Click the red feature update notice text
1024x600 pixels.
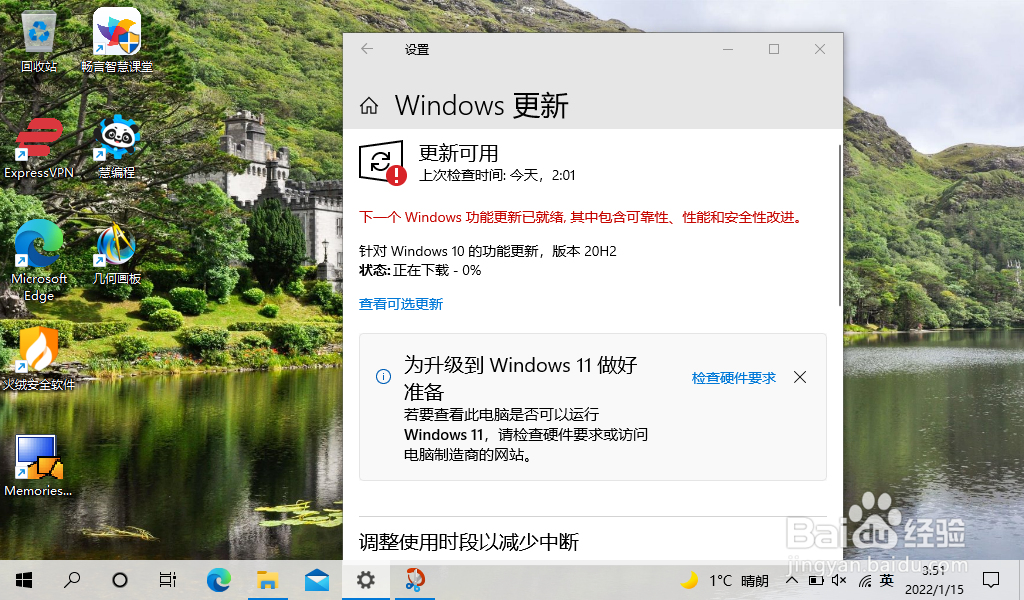click(581, 217)
